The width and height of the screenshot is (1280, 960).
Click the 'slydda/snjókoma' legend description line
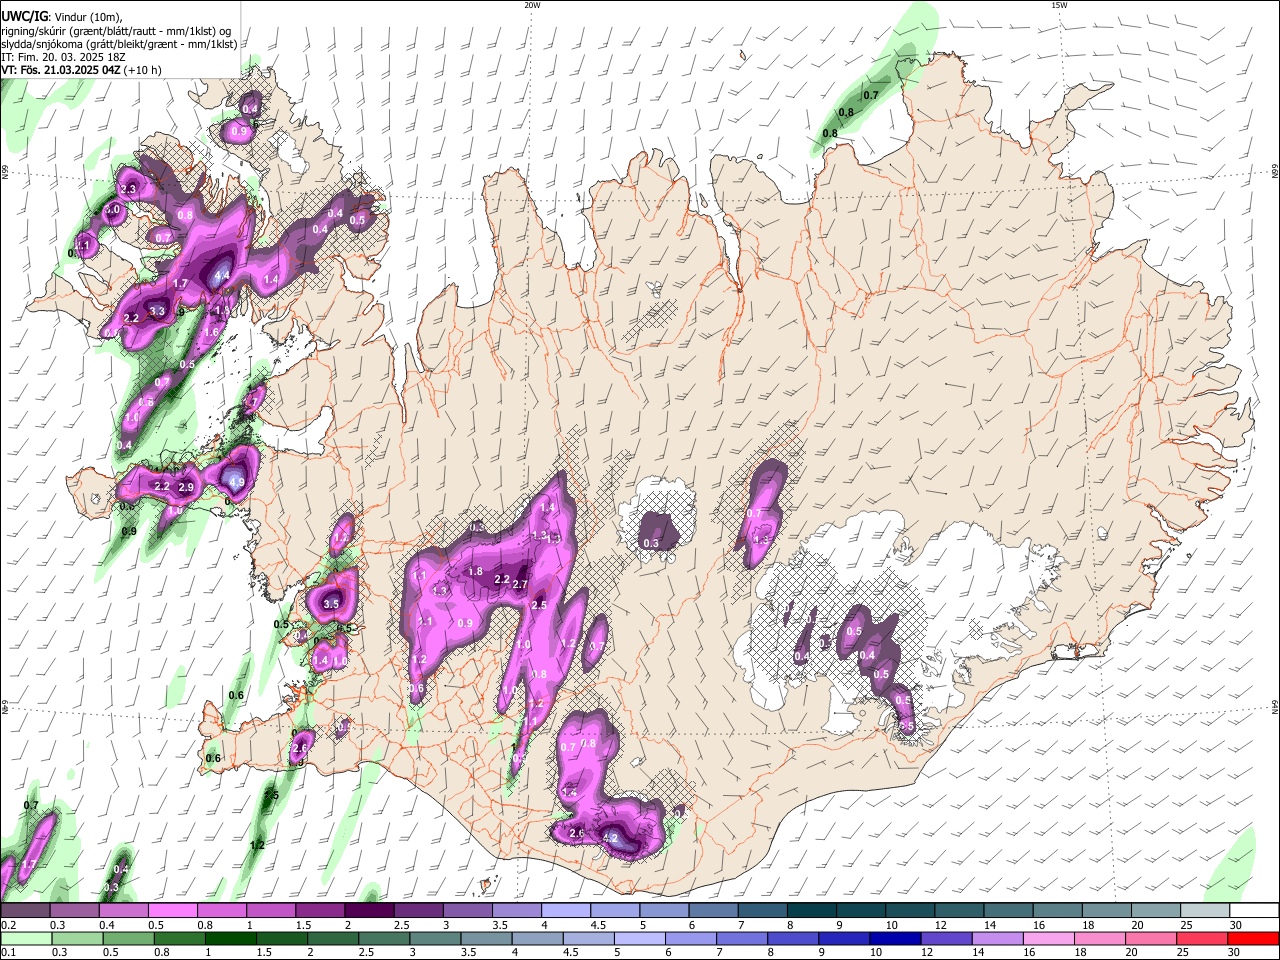coord(119,44)
